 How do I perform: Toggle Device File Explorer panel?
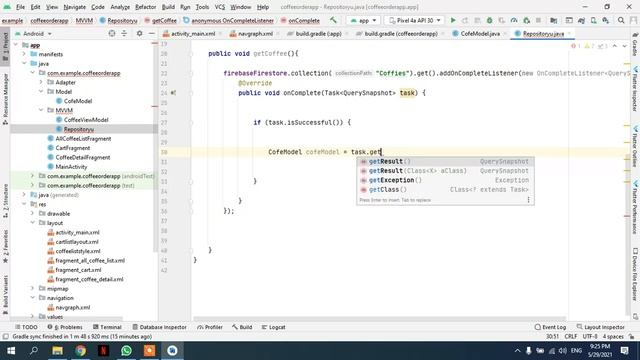click(x=635, y=274)
